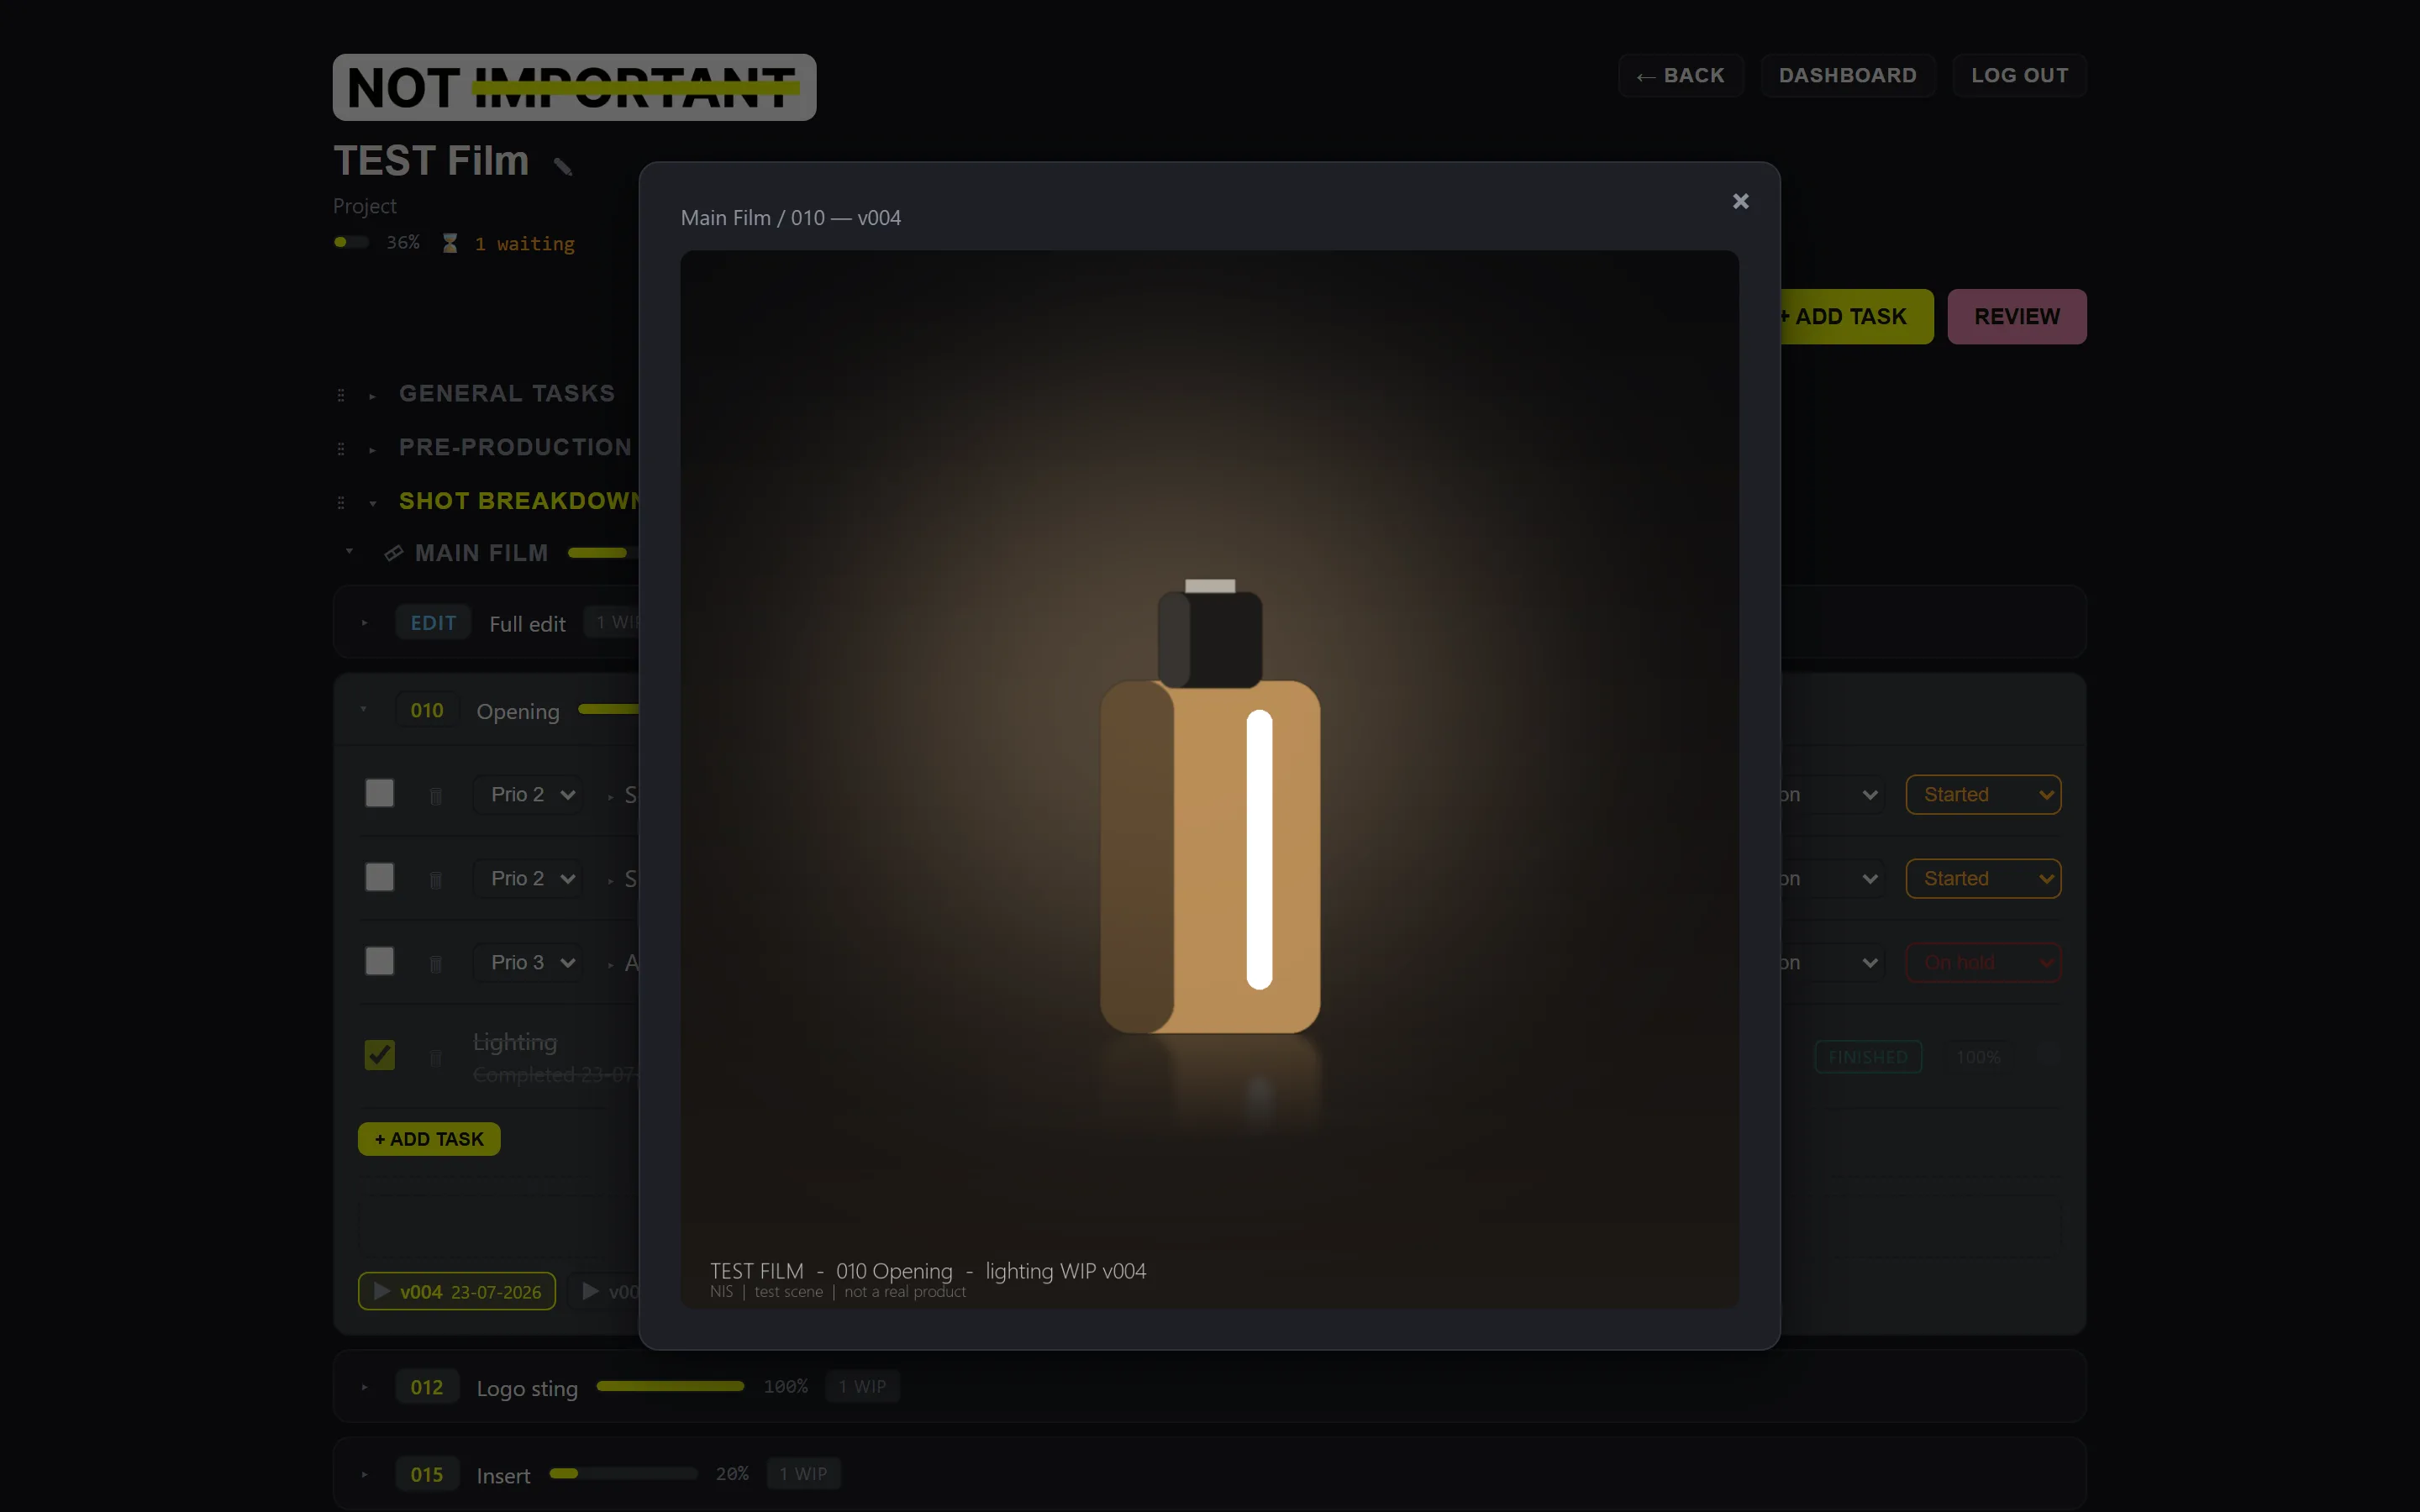Close the v004 preview modal
The image size is (2420, 1512).
tap(1740, 202)
